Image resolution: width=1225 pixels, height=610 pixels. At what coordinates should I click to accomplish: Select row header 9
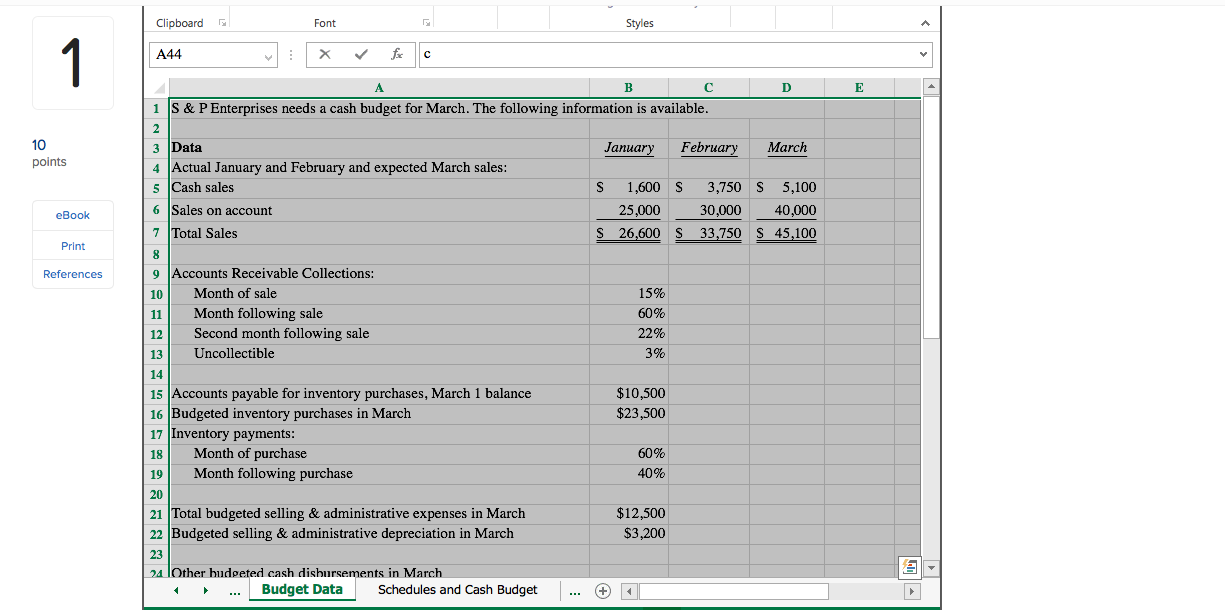(156, 273)
